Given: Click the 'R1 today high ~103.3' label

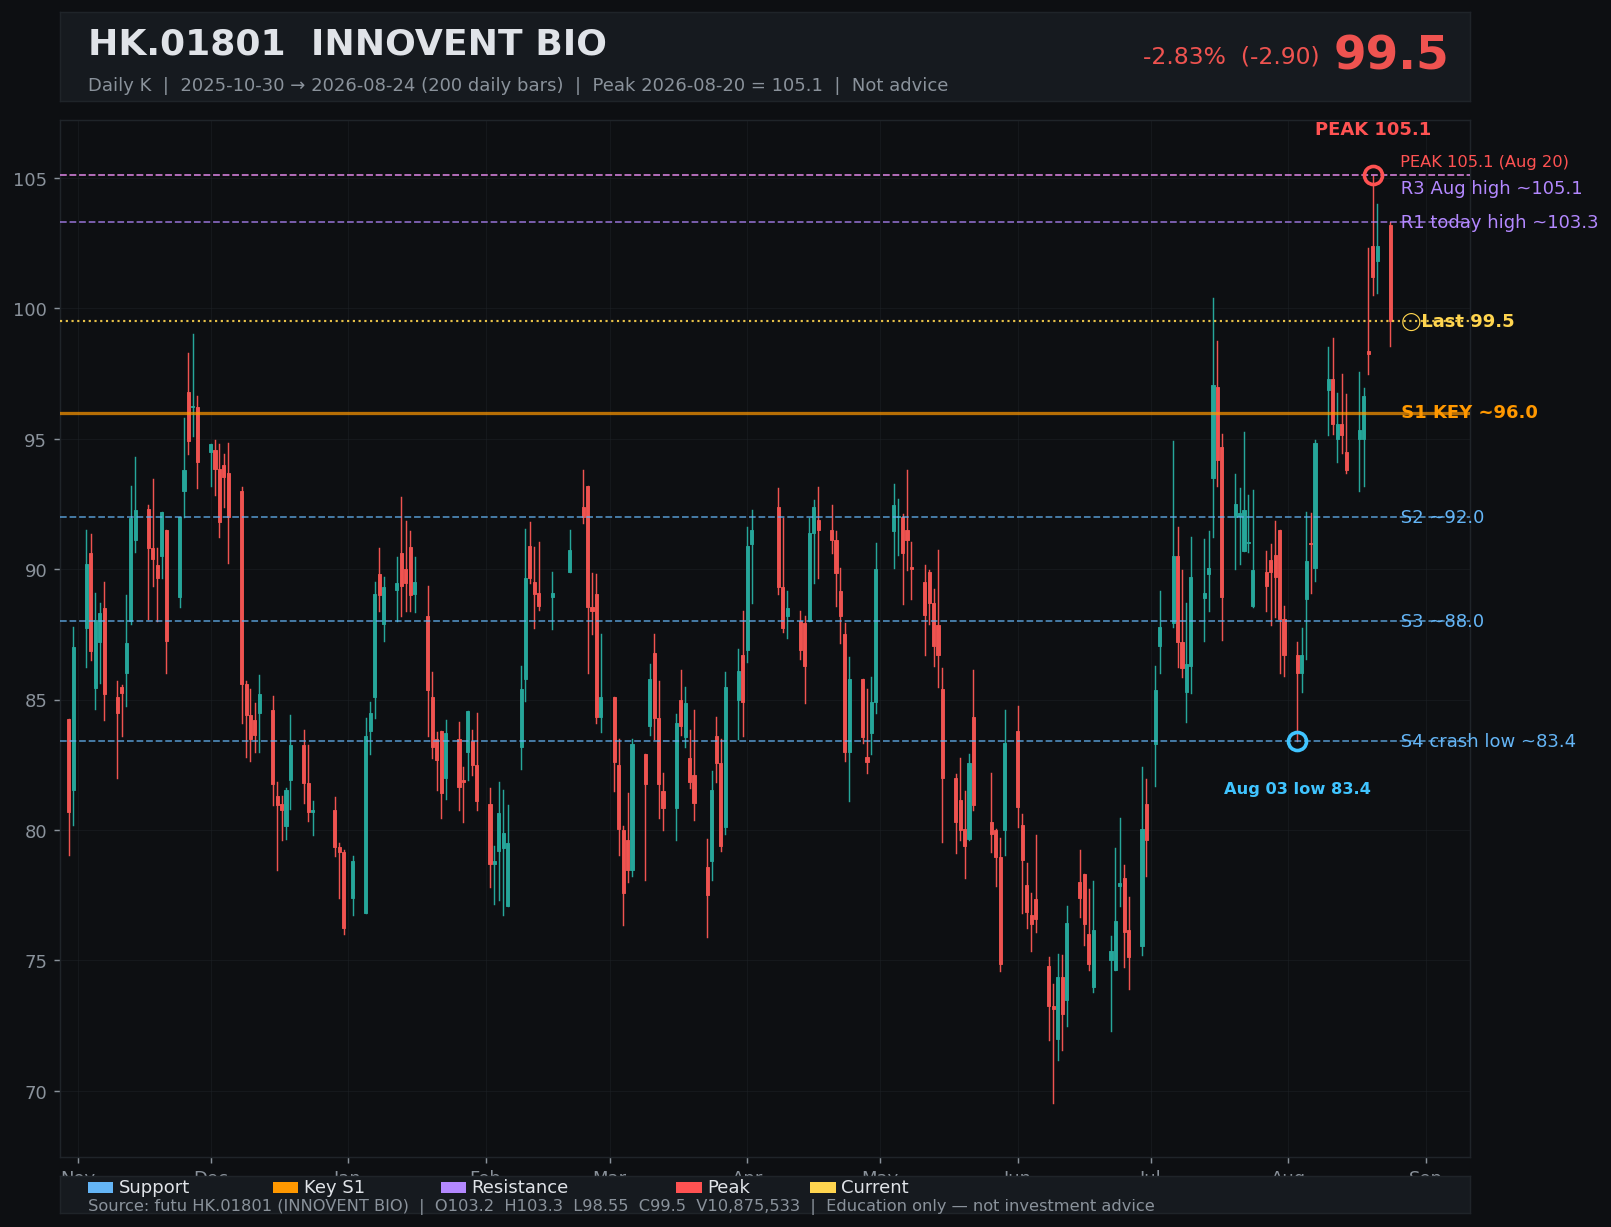Looking at the screenshot, I should pyautogui.click(x=1499, y=222).
